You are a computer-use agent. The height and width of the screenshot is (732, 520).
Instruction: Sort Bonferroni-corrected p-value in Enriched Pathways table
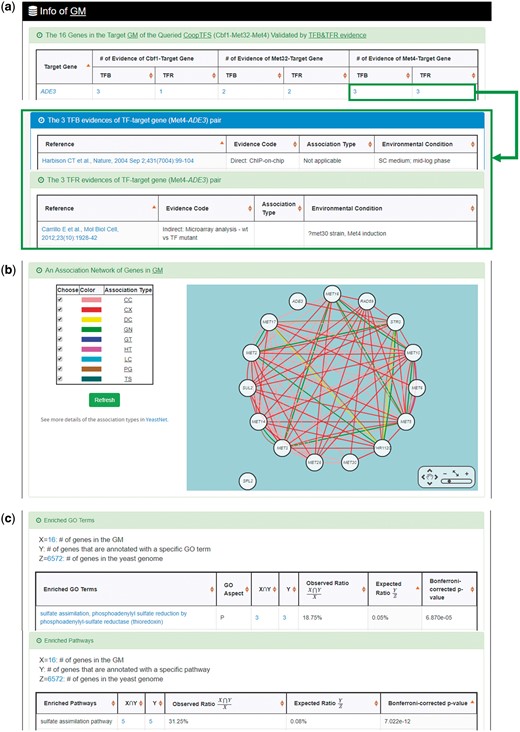coord(473,703)
